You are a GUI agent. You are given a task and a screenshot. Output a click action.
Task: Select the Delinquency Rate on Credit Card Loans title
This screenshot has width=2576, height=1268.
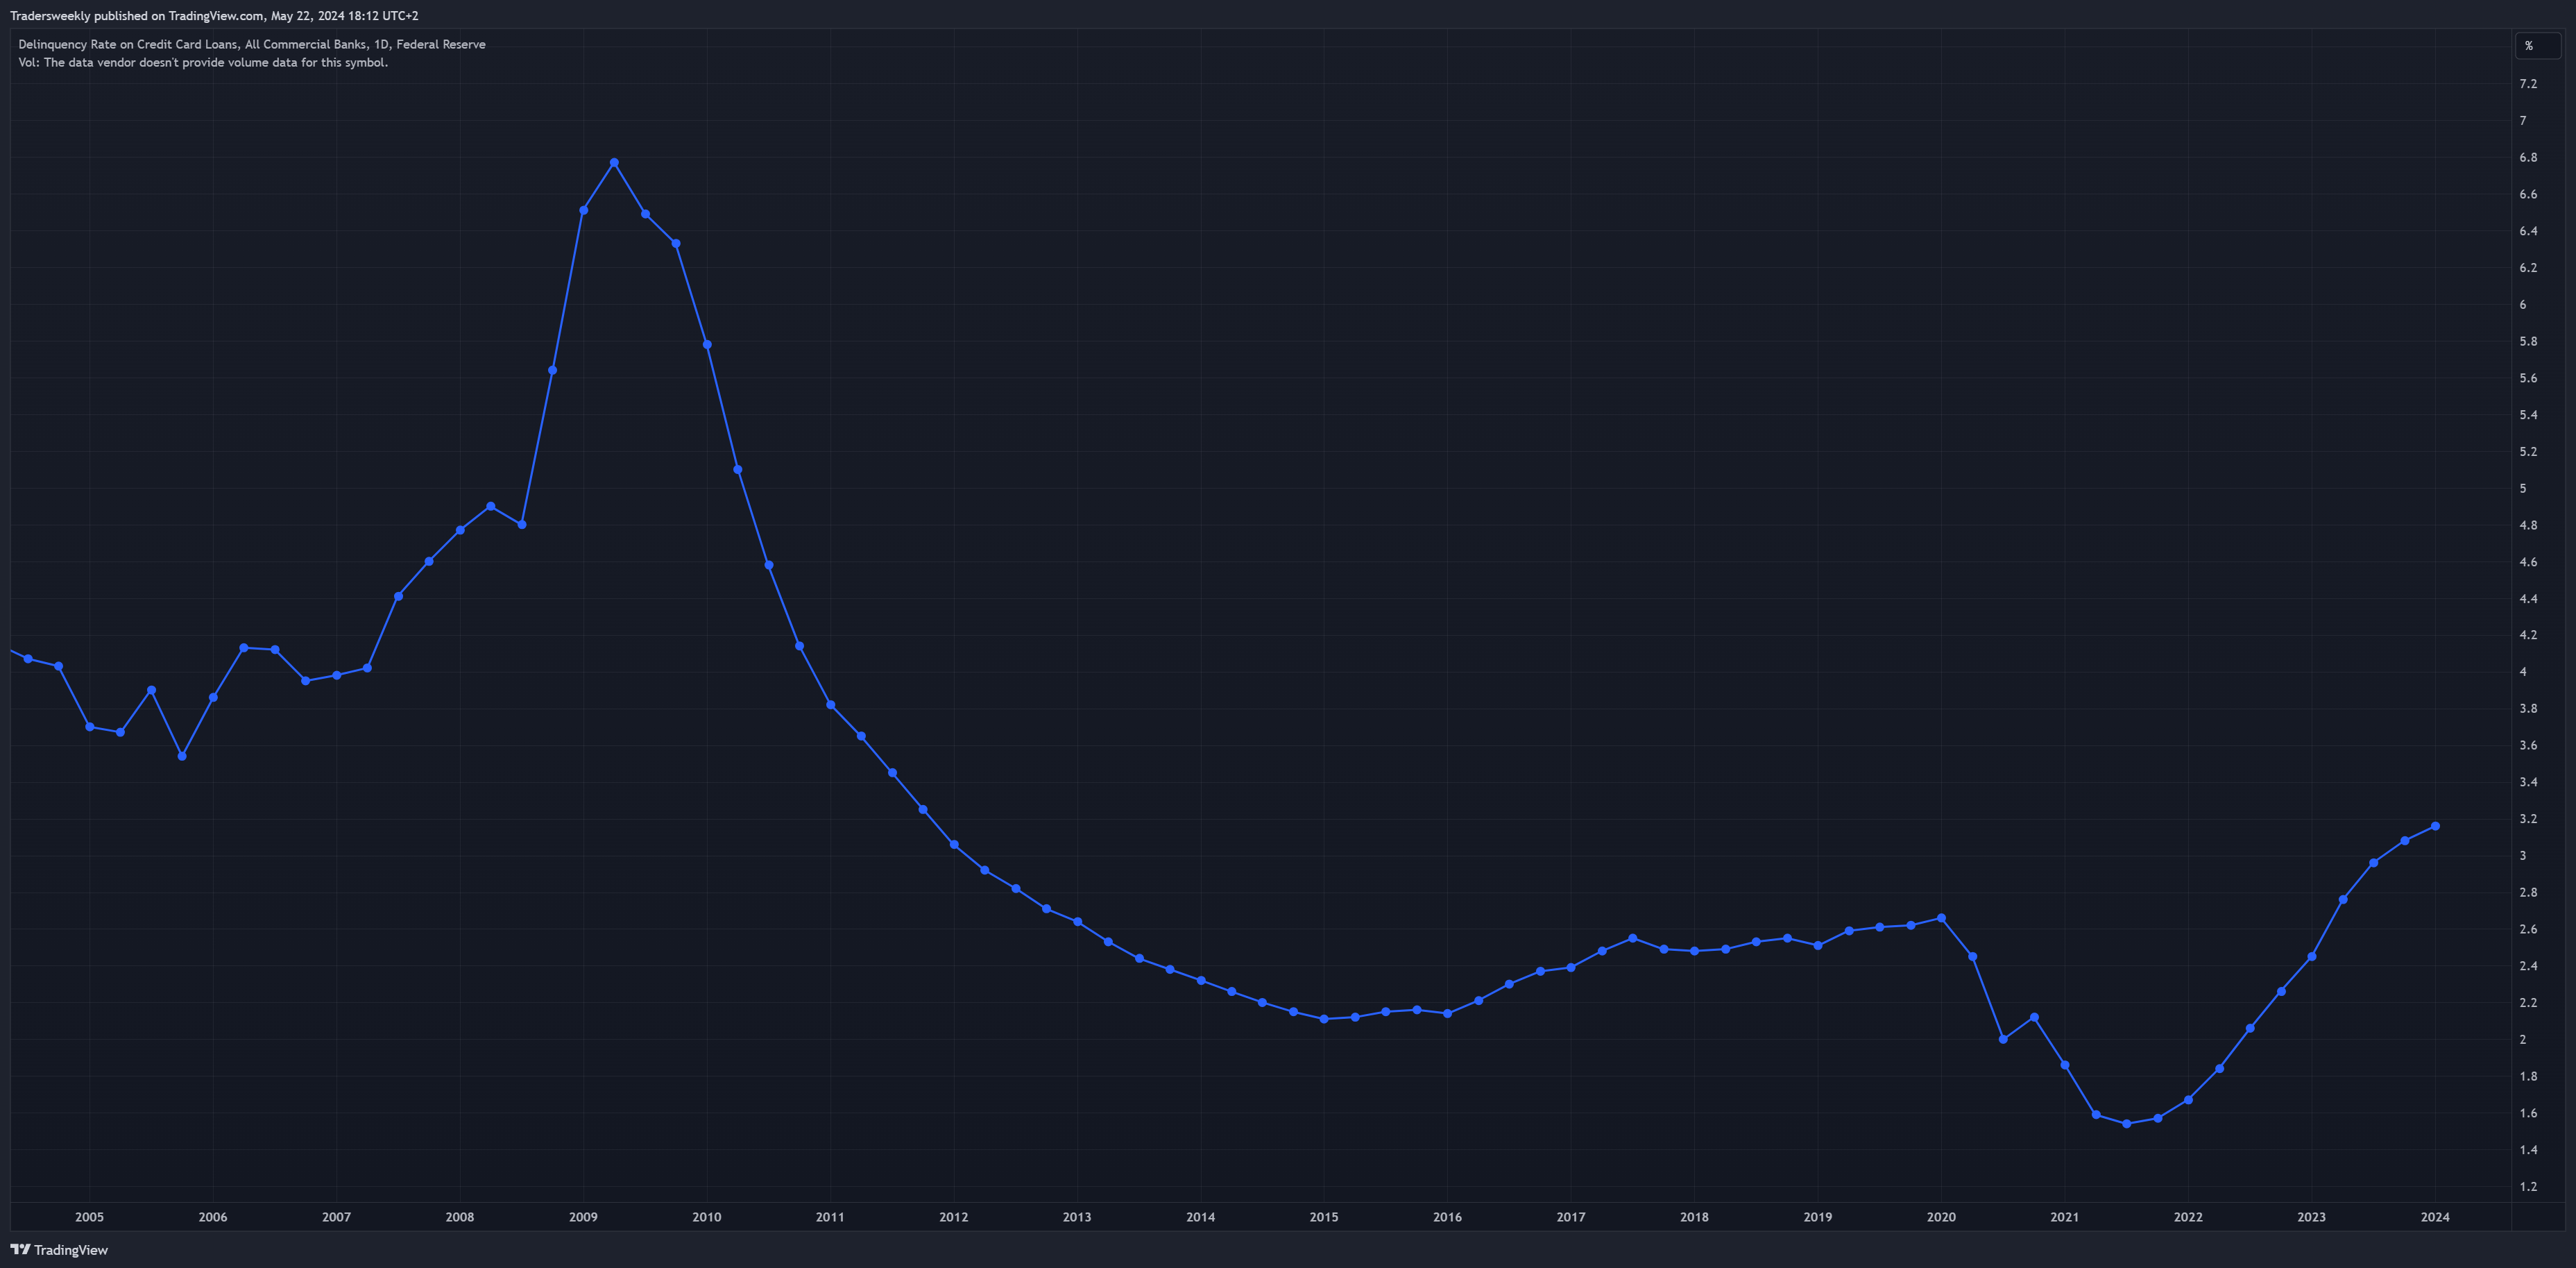click(x=252, y=44)
